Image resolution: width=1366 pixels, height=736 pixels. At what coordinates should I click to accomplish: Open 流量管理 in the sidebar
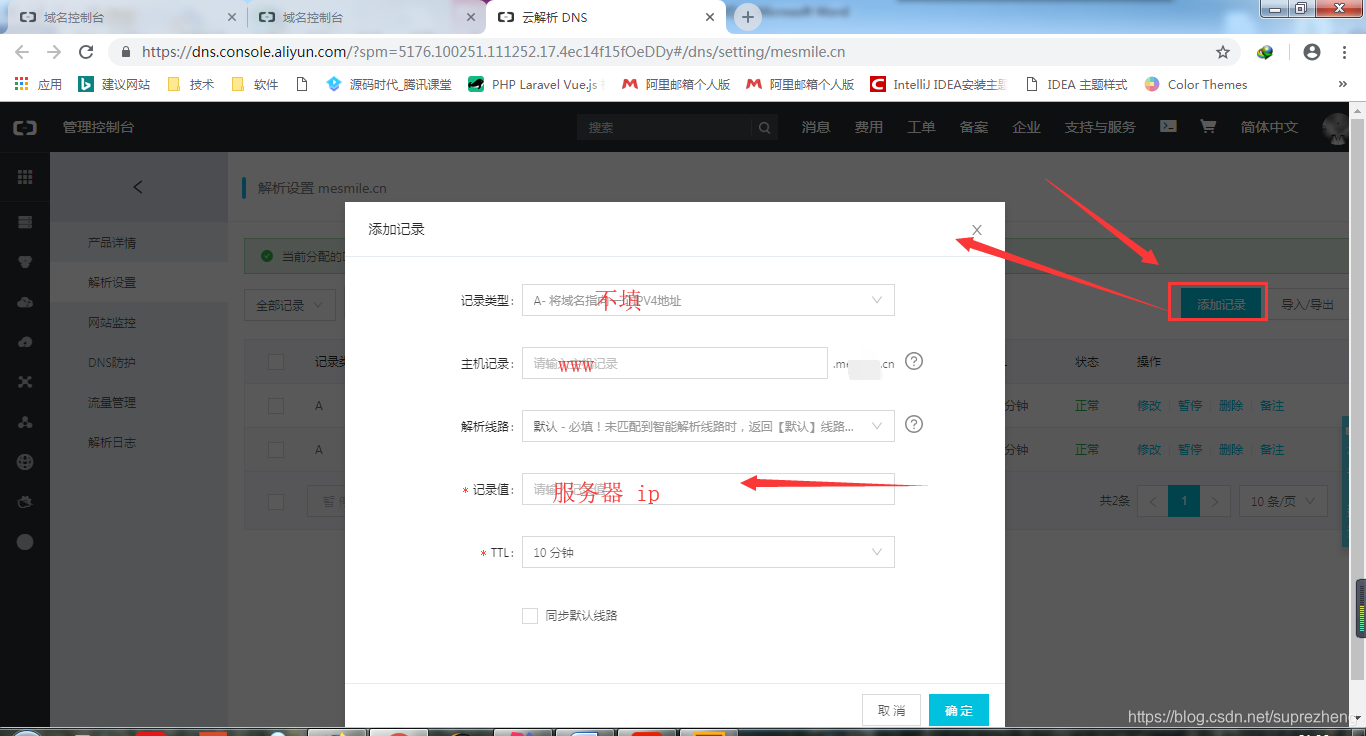[112, 403]
